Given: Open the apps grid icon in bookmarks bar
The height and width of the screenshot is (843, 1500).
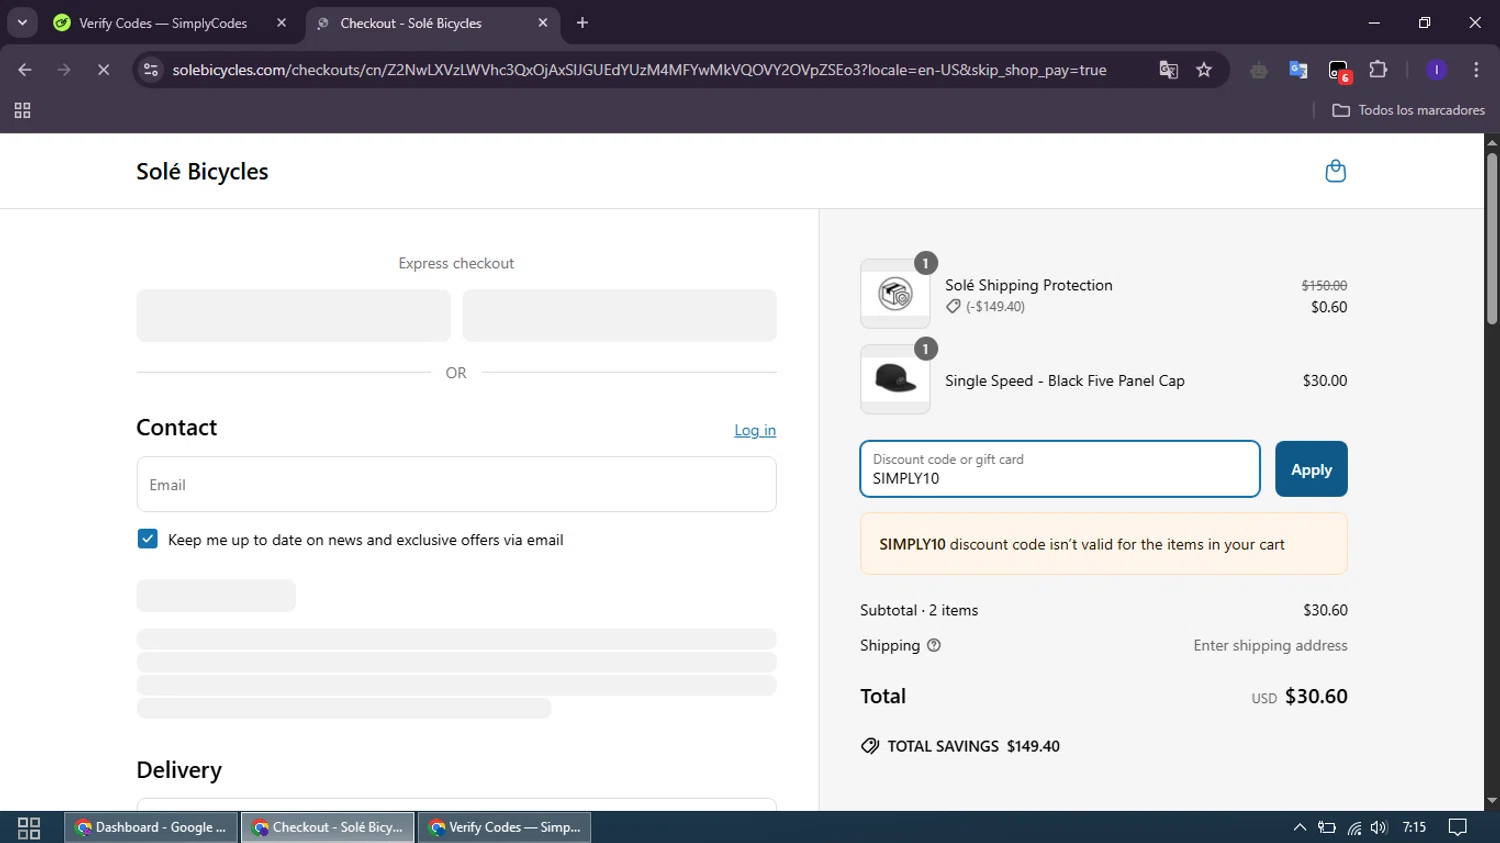Looking at the screenshot, I should coord(22,110).
